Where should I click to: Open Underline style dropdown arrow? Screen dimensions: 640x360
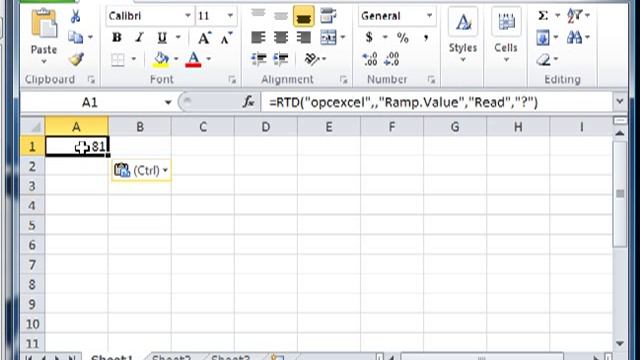click(x=178, y=37)
